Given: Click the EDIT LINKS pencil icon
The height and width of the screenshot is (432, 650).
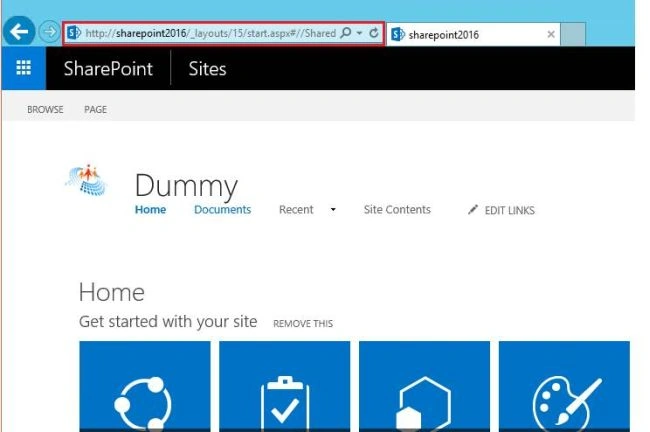Looking at the screenshot, I should tap(473, 210).
